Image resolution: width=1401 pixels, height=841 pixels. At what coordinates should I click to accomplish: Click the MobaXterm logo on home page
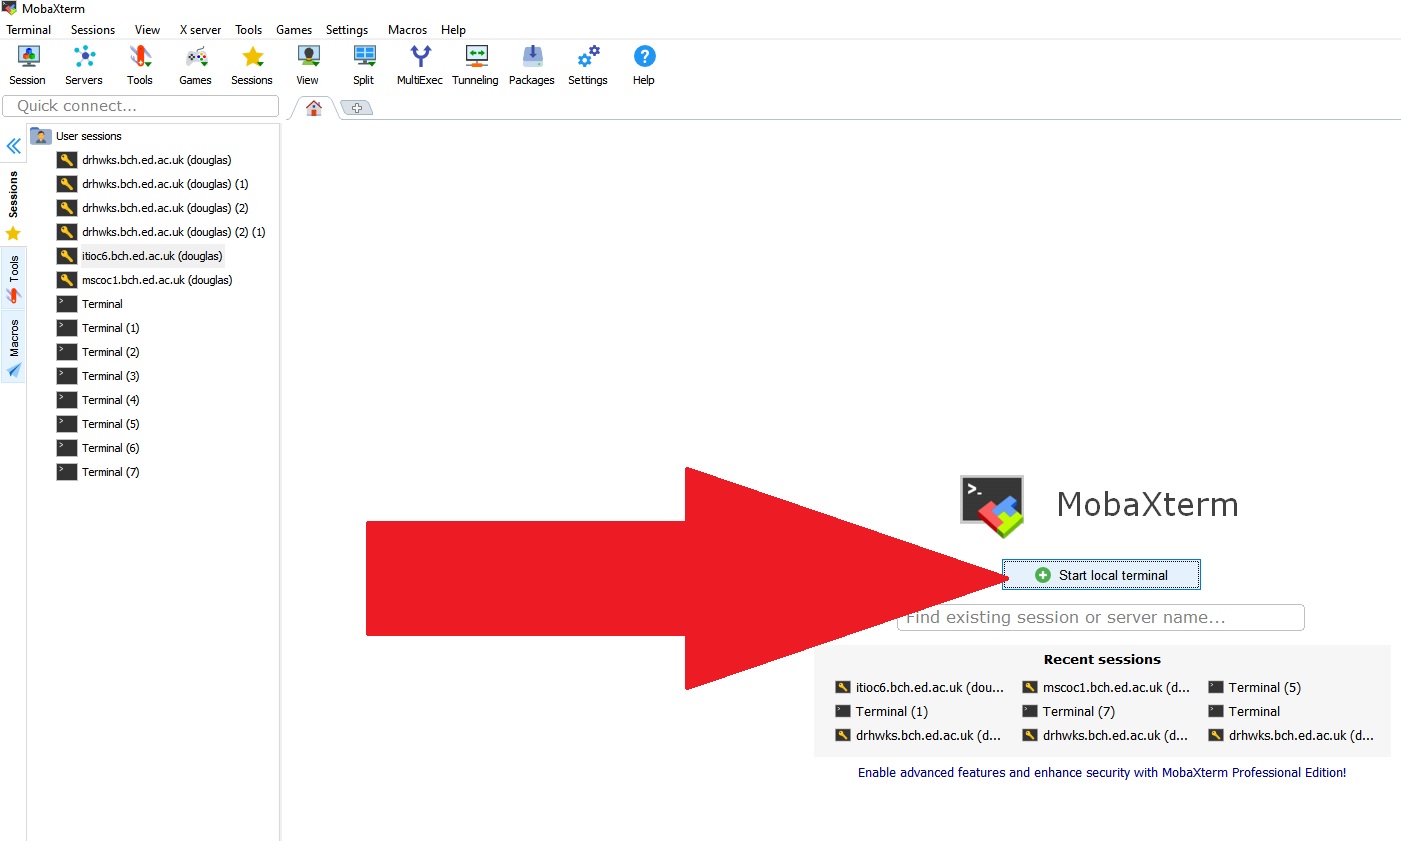[993, 506]
